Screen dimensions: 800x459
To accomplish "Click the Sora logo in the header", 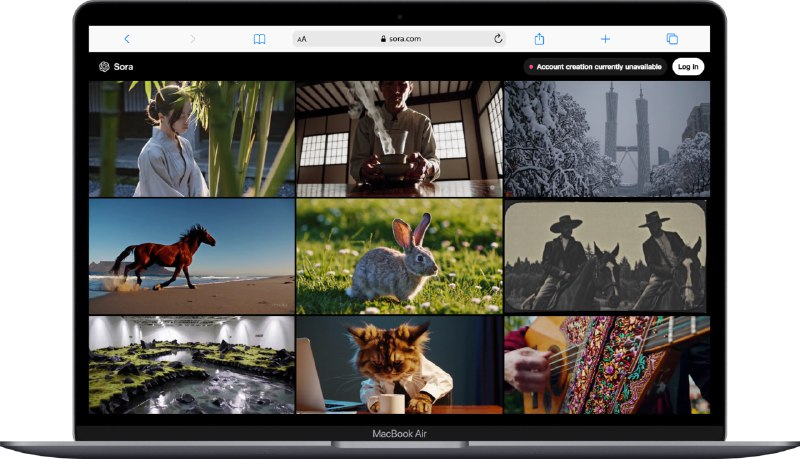I will click(116, 67).
